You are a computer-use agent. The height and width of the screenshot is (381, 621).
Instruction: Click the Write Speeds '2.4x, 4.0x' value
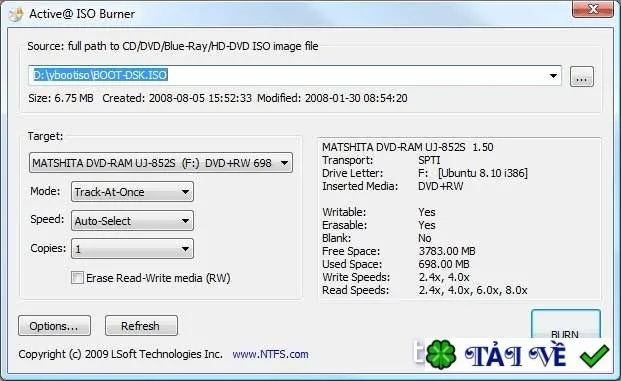[x=444, y=277]
